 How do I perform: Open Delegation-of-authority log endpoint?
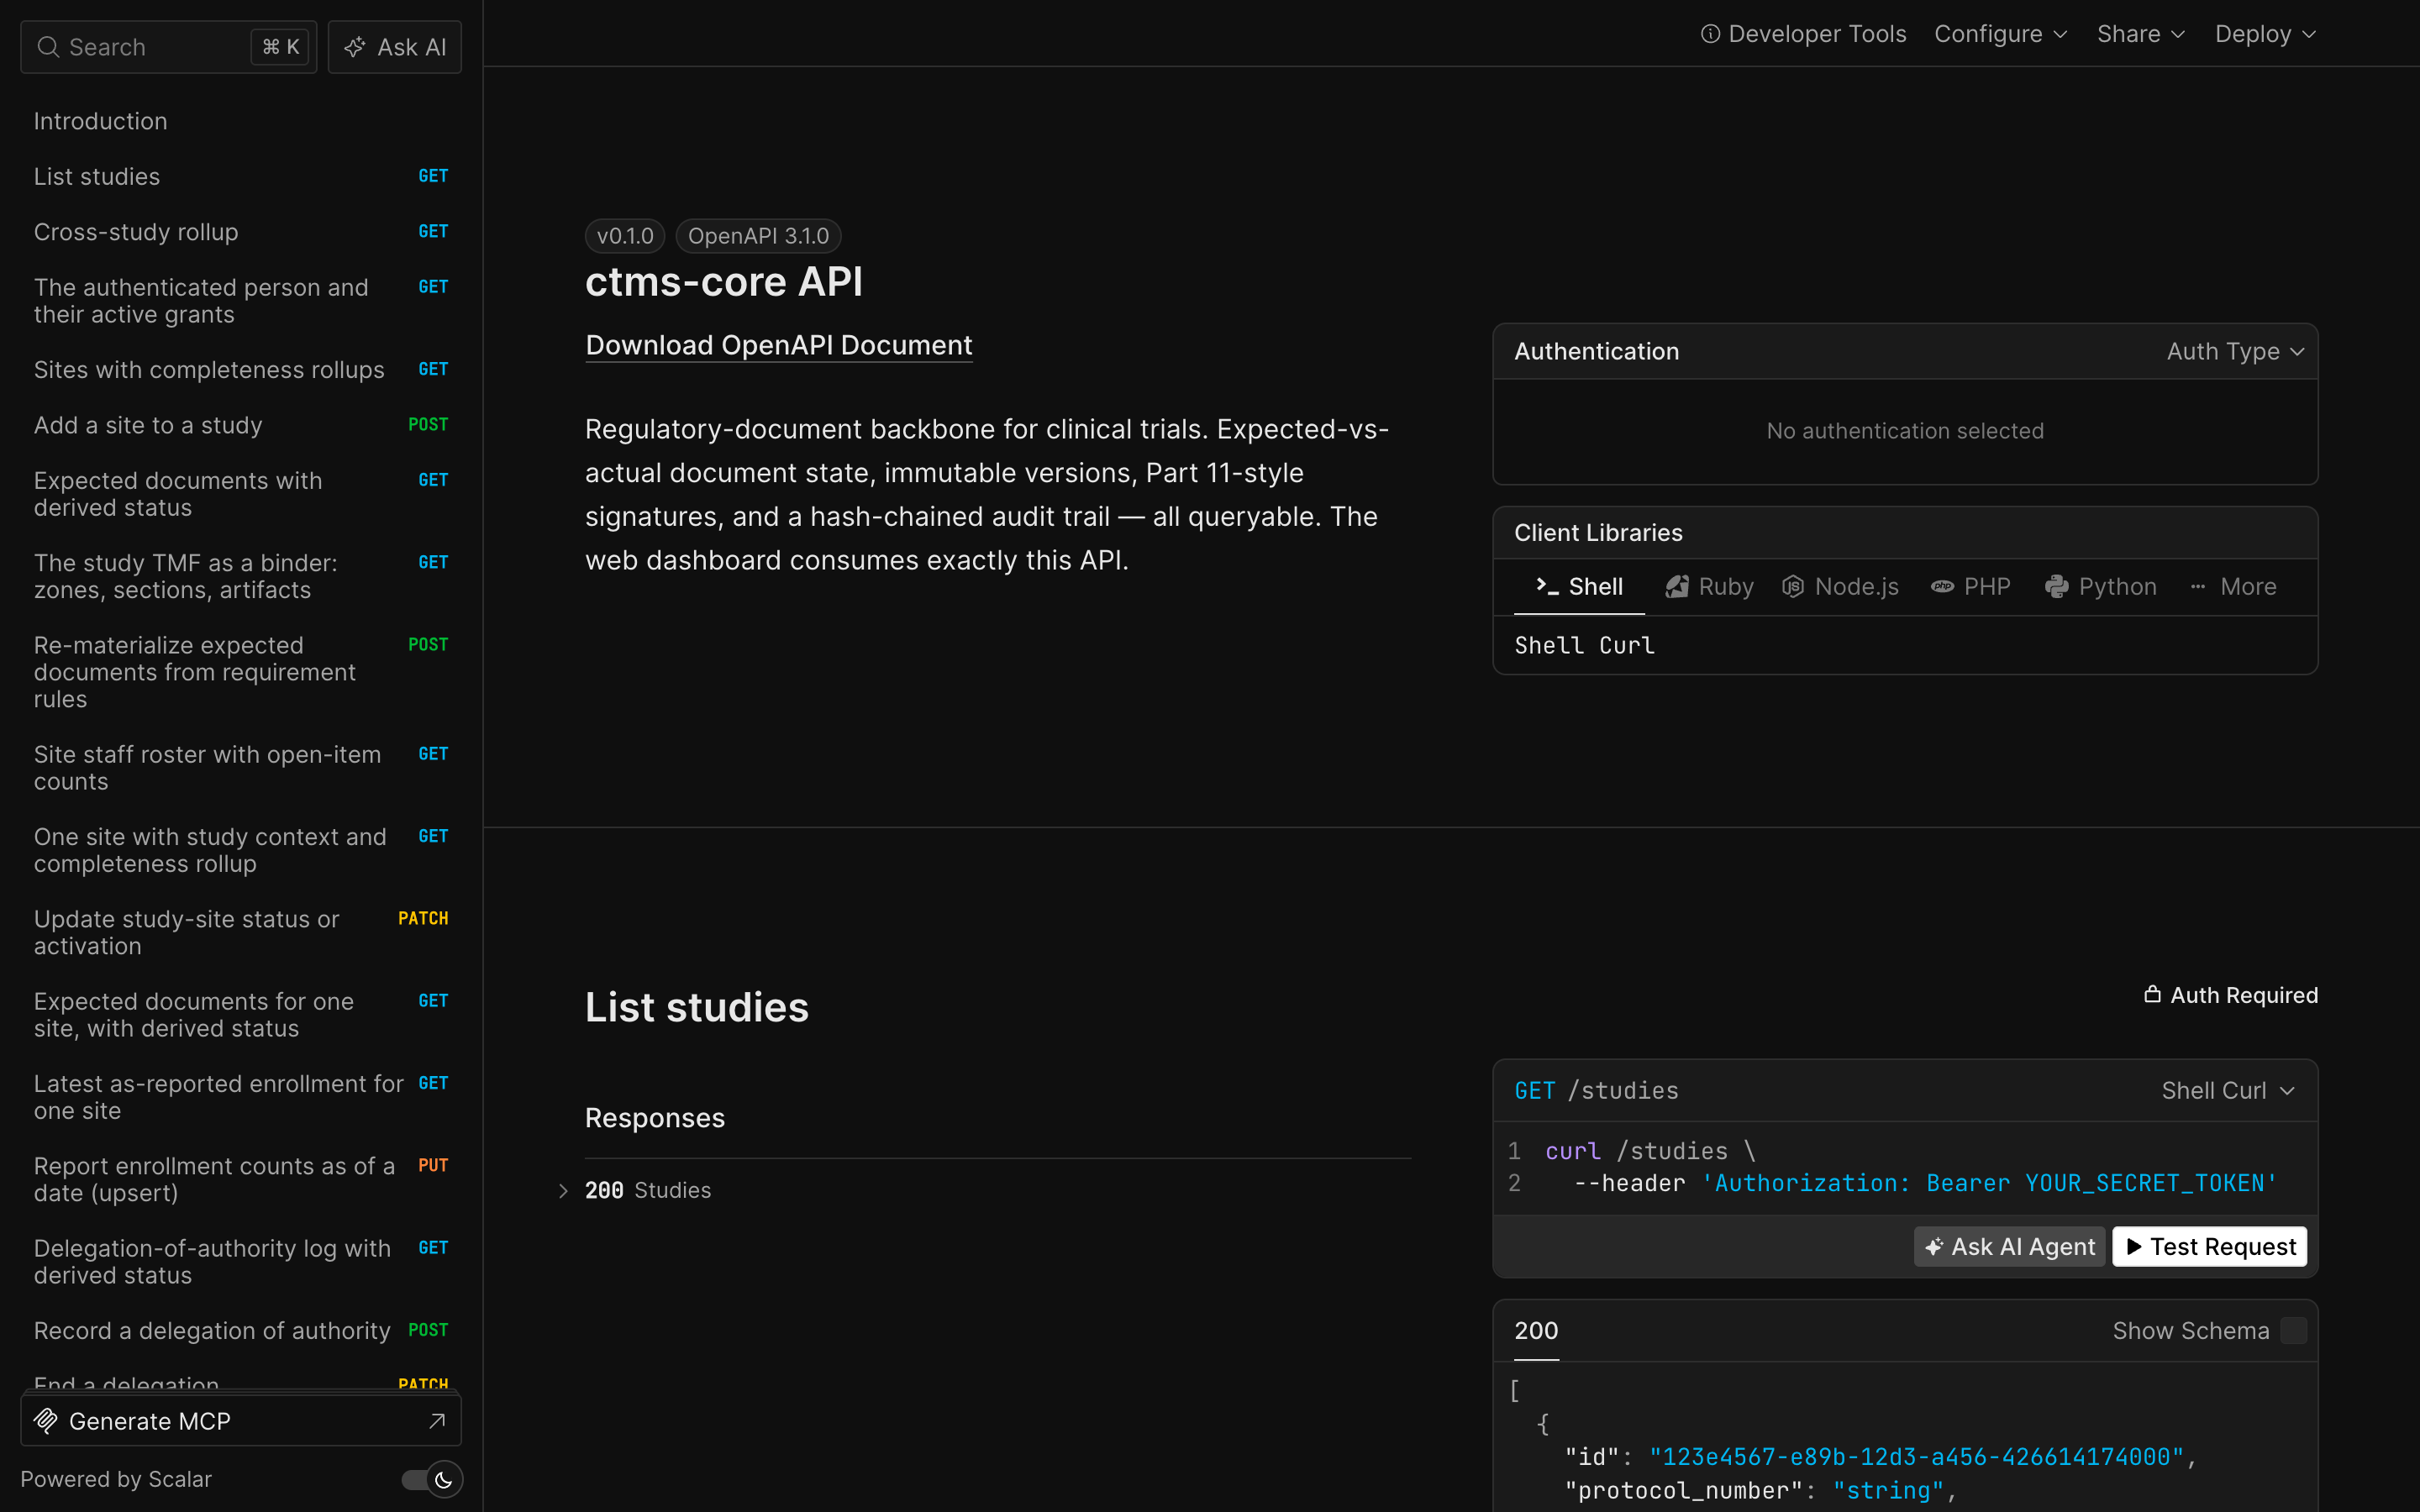pyautogui.click(x=241, y=1262)
